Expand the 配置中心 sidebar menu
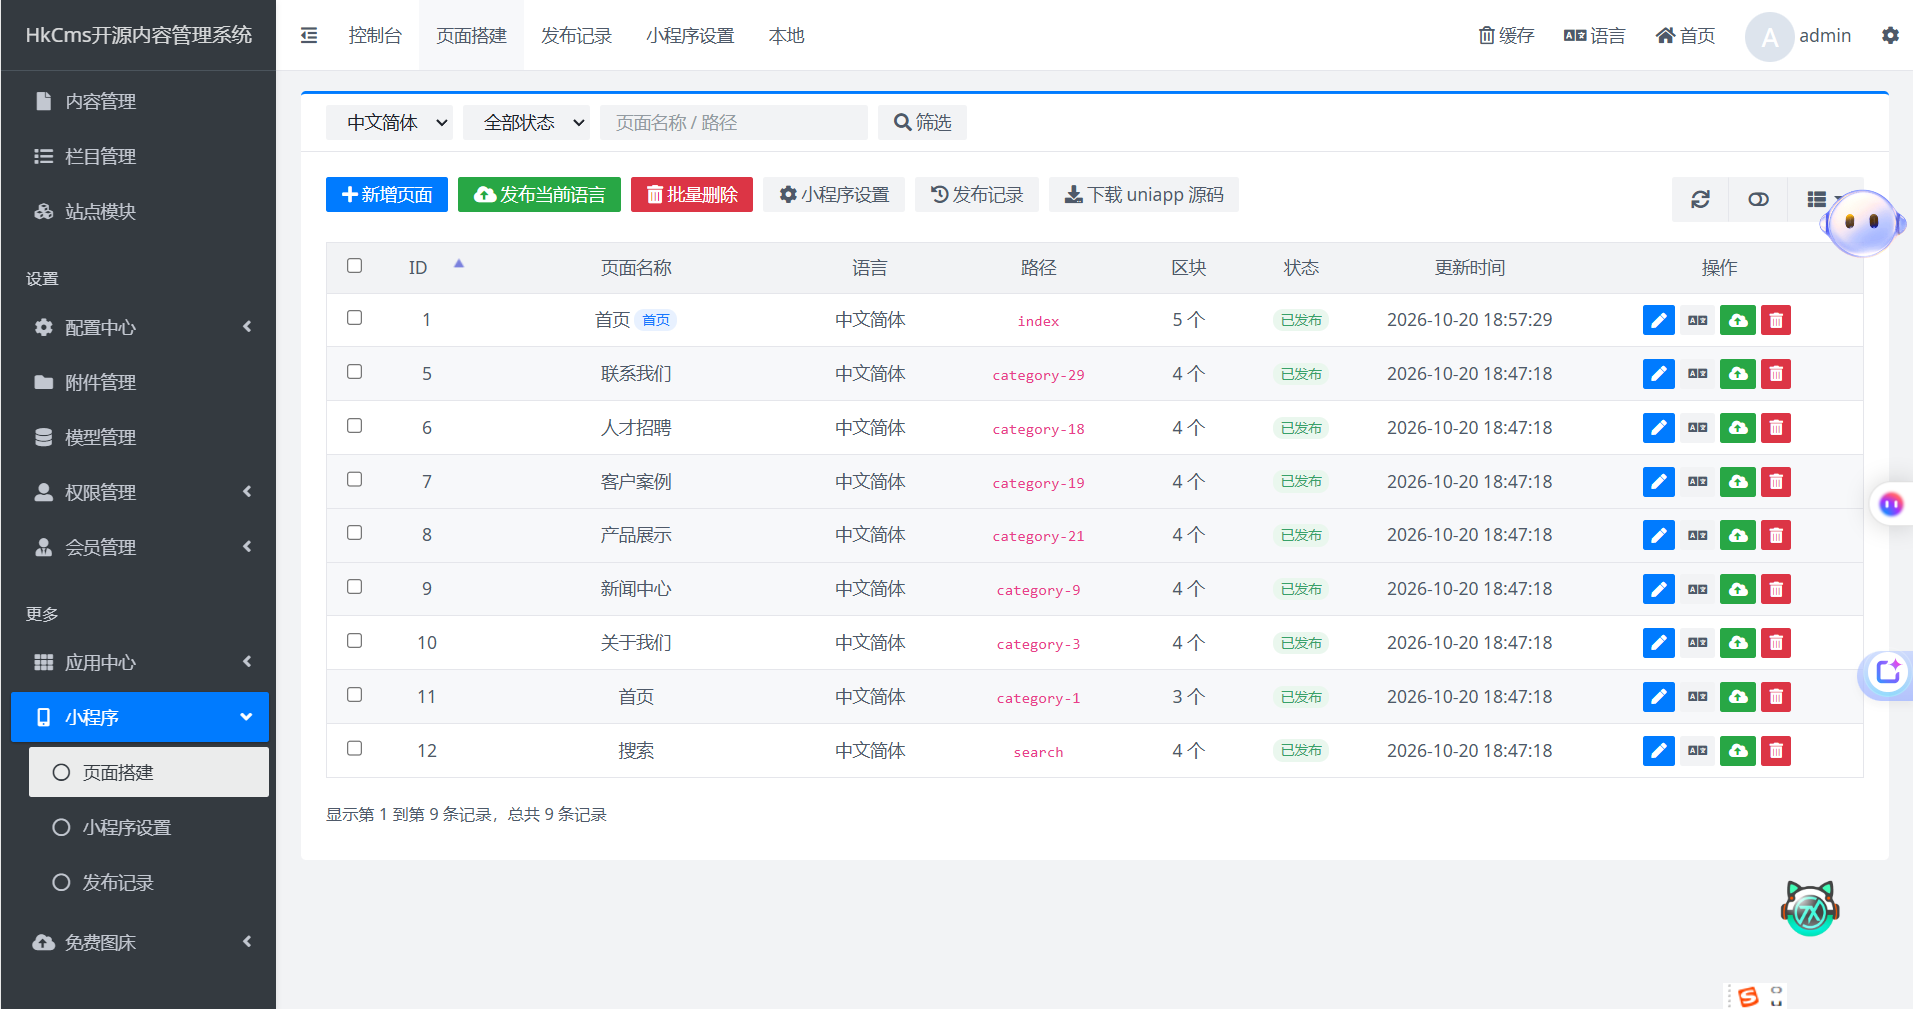Screen dimensions: 1913x1009 pos(140,327)
